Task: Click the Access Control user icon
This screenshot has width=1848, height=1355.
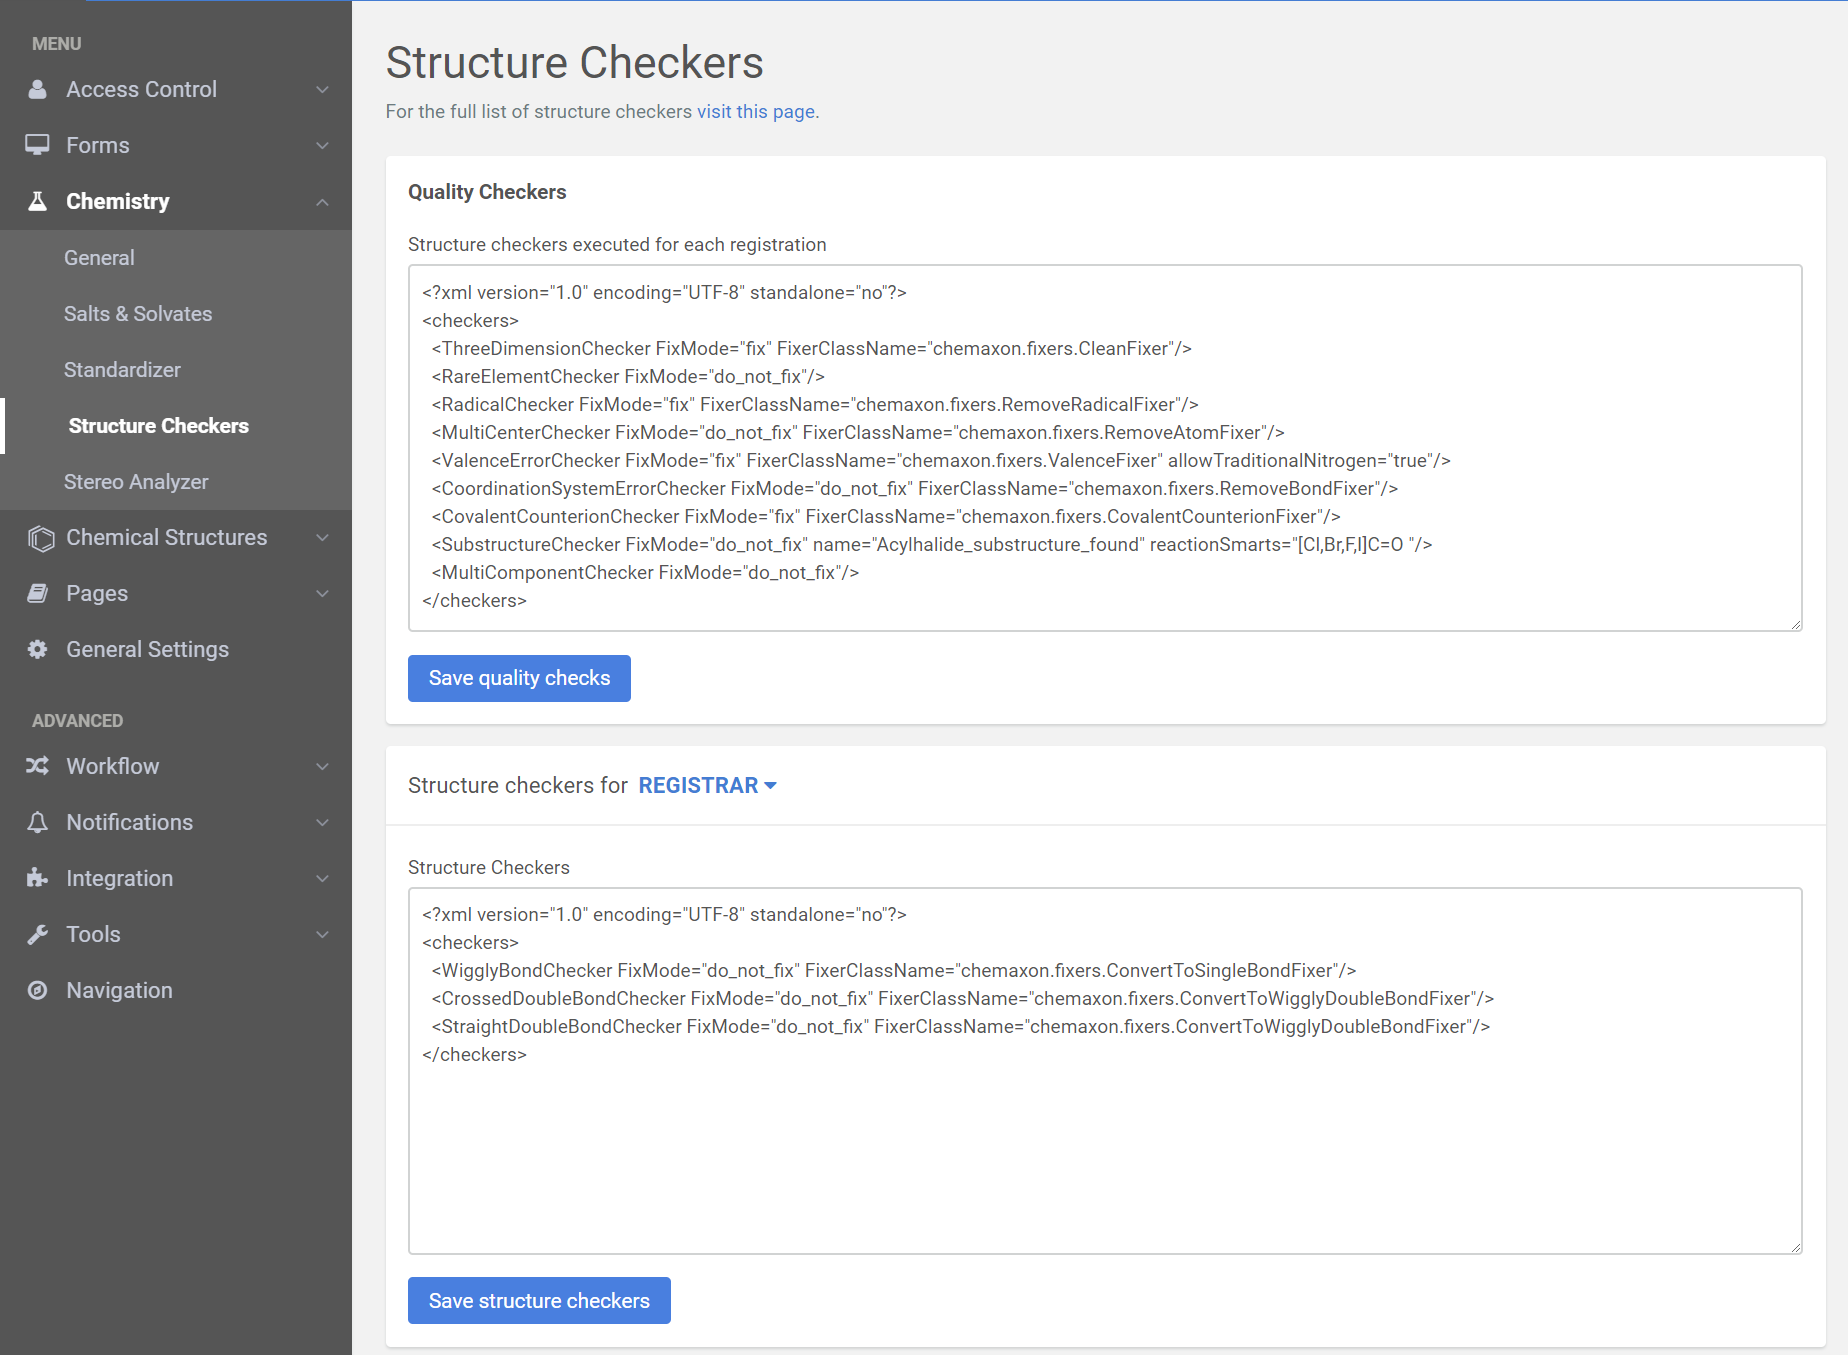Action: (38, 89)
